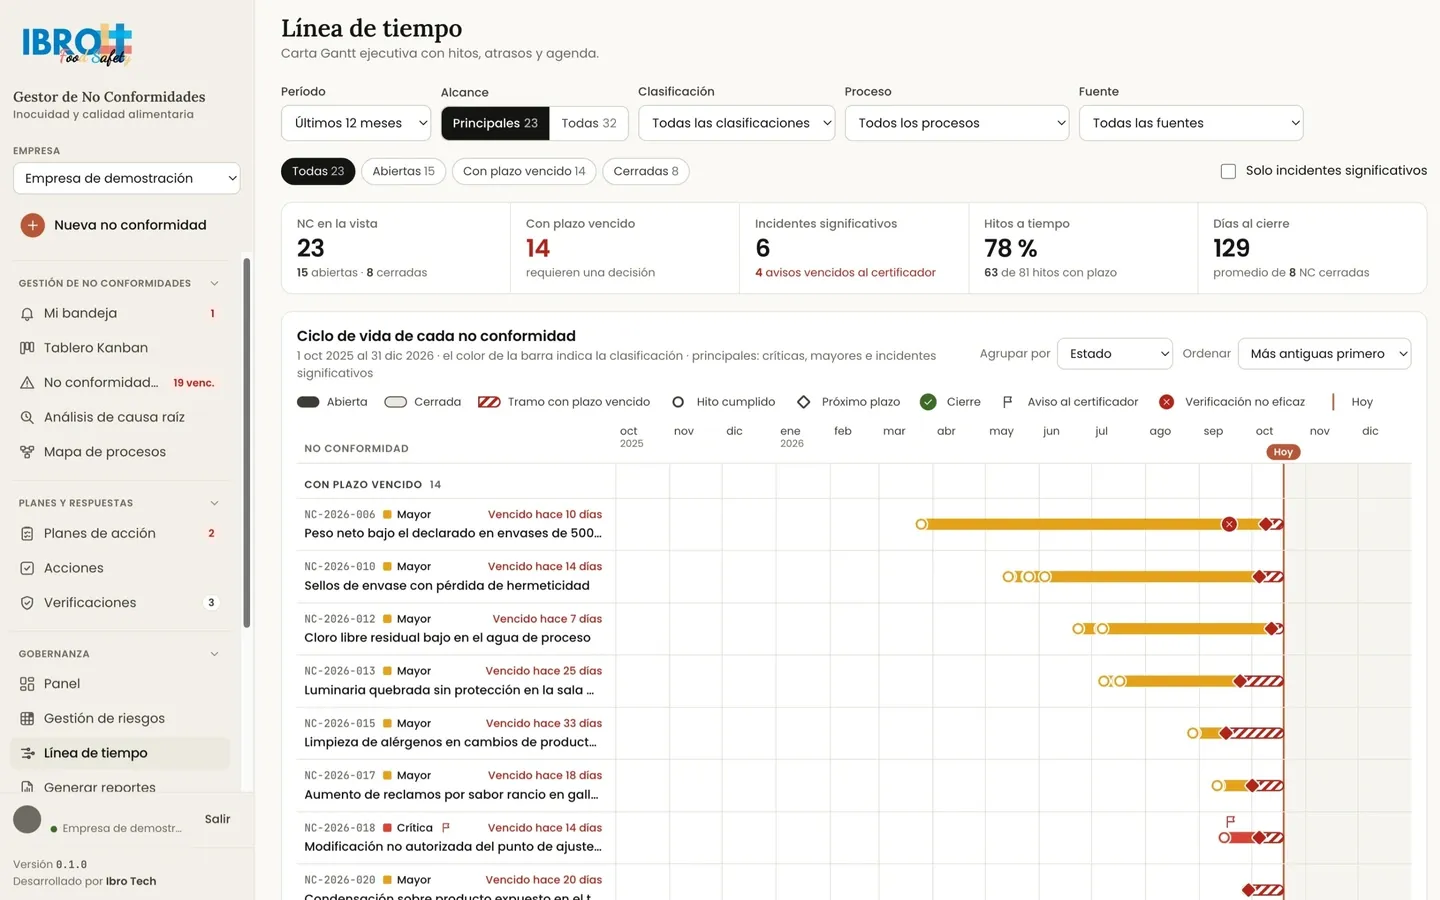This screenshot has width=1440, height=900.
Task: Click the plus icon for Nueva no conformidad
Action: click(x=32, y=225)
